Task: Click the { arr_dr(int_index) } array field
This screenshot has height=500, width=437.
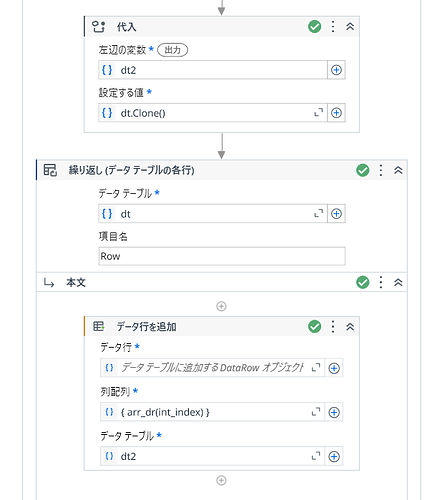Action: coord(212,412)
